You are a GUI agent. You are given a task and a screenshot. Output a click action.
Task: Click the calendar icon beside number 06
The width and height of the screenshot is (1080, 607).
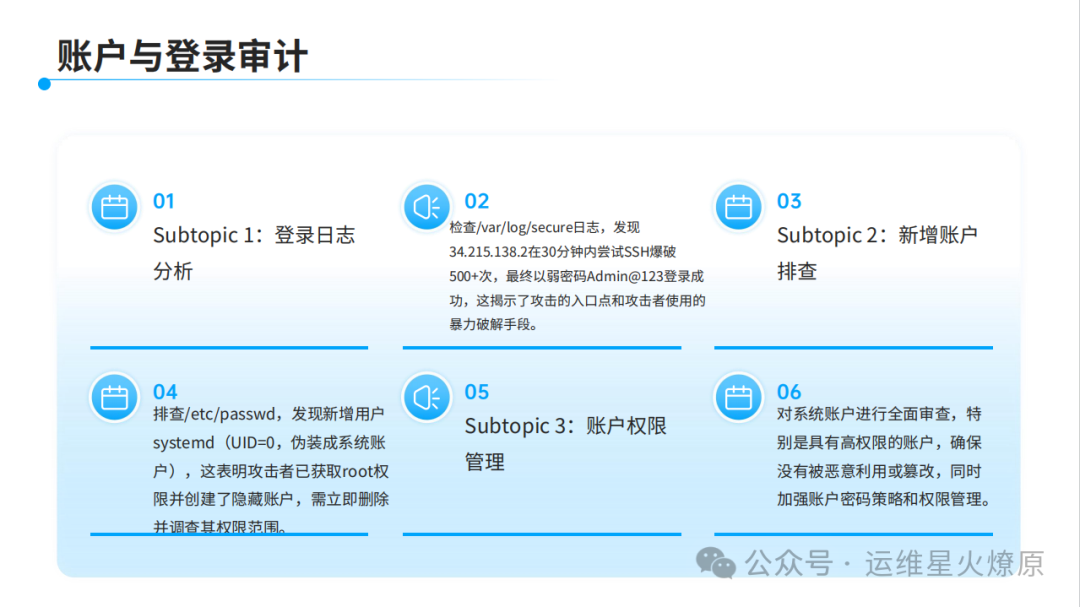point(738,397)
